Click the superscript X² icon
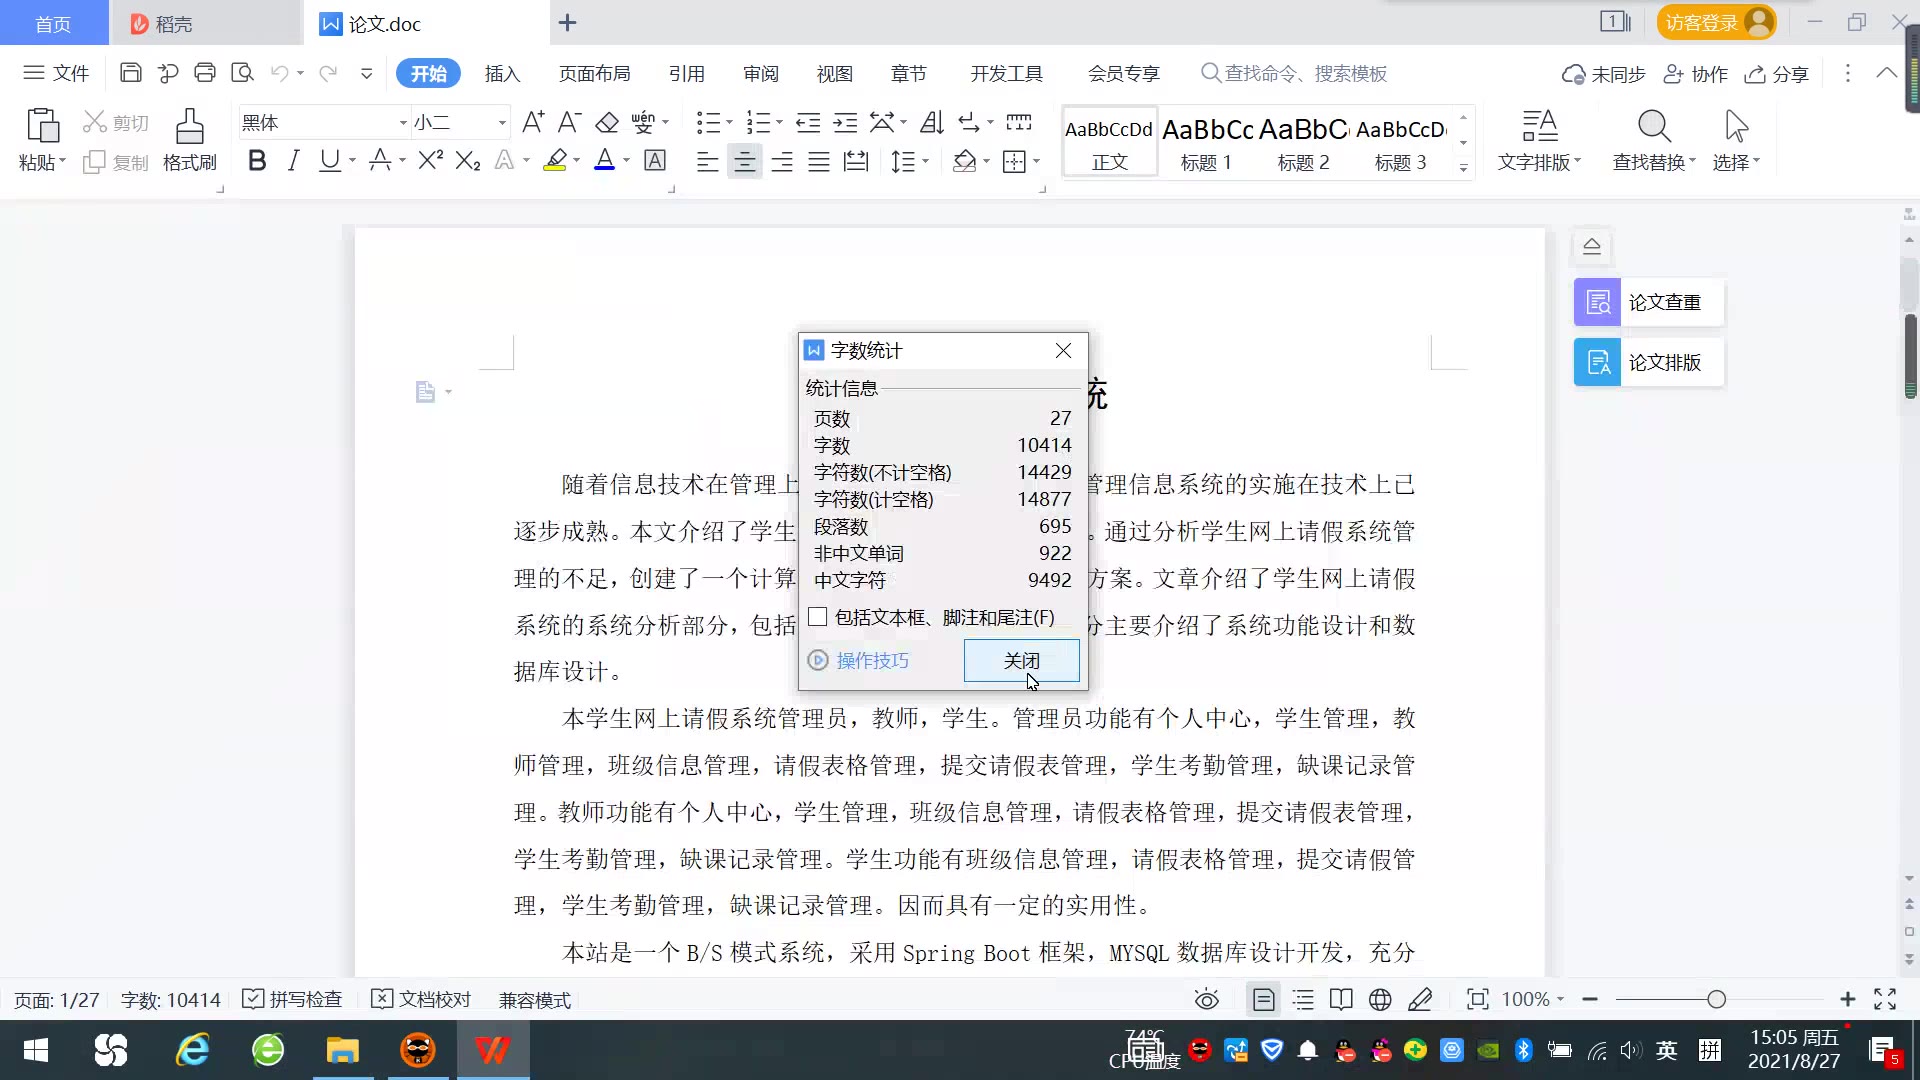The width and height of the screenshot is (1920, 1080). tap(430, 161)
